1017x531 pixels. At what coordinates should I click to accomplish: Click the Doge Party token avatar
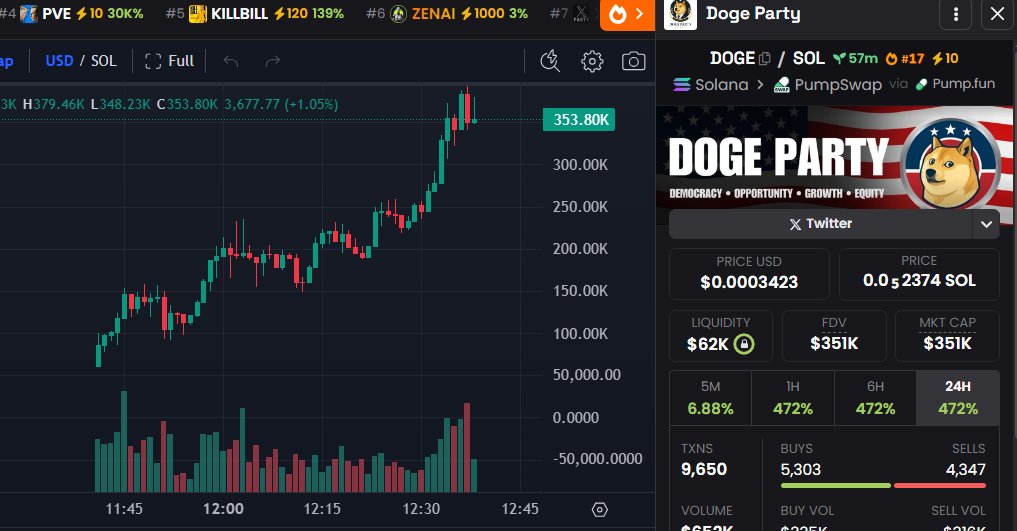coord(680,14)
